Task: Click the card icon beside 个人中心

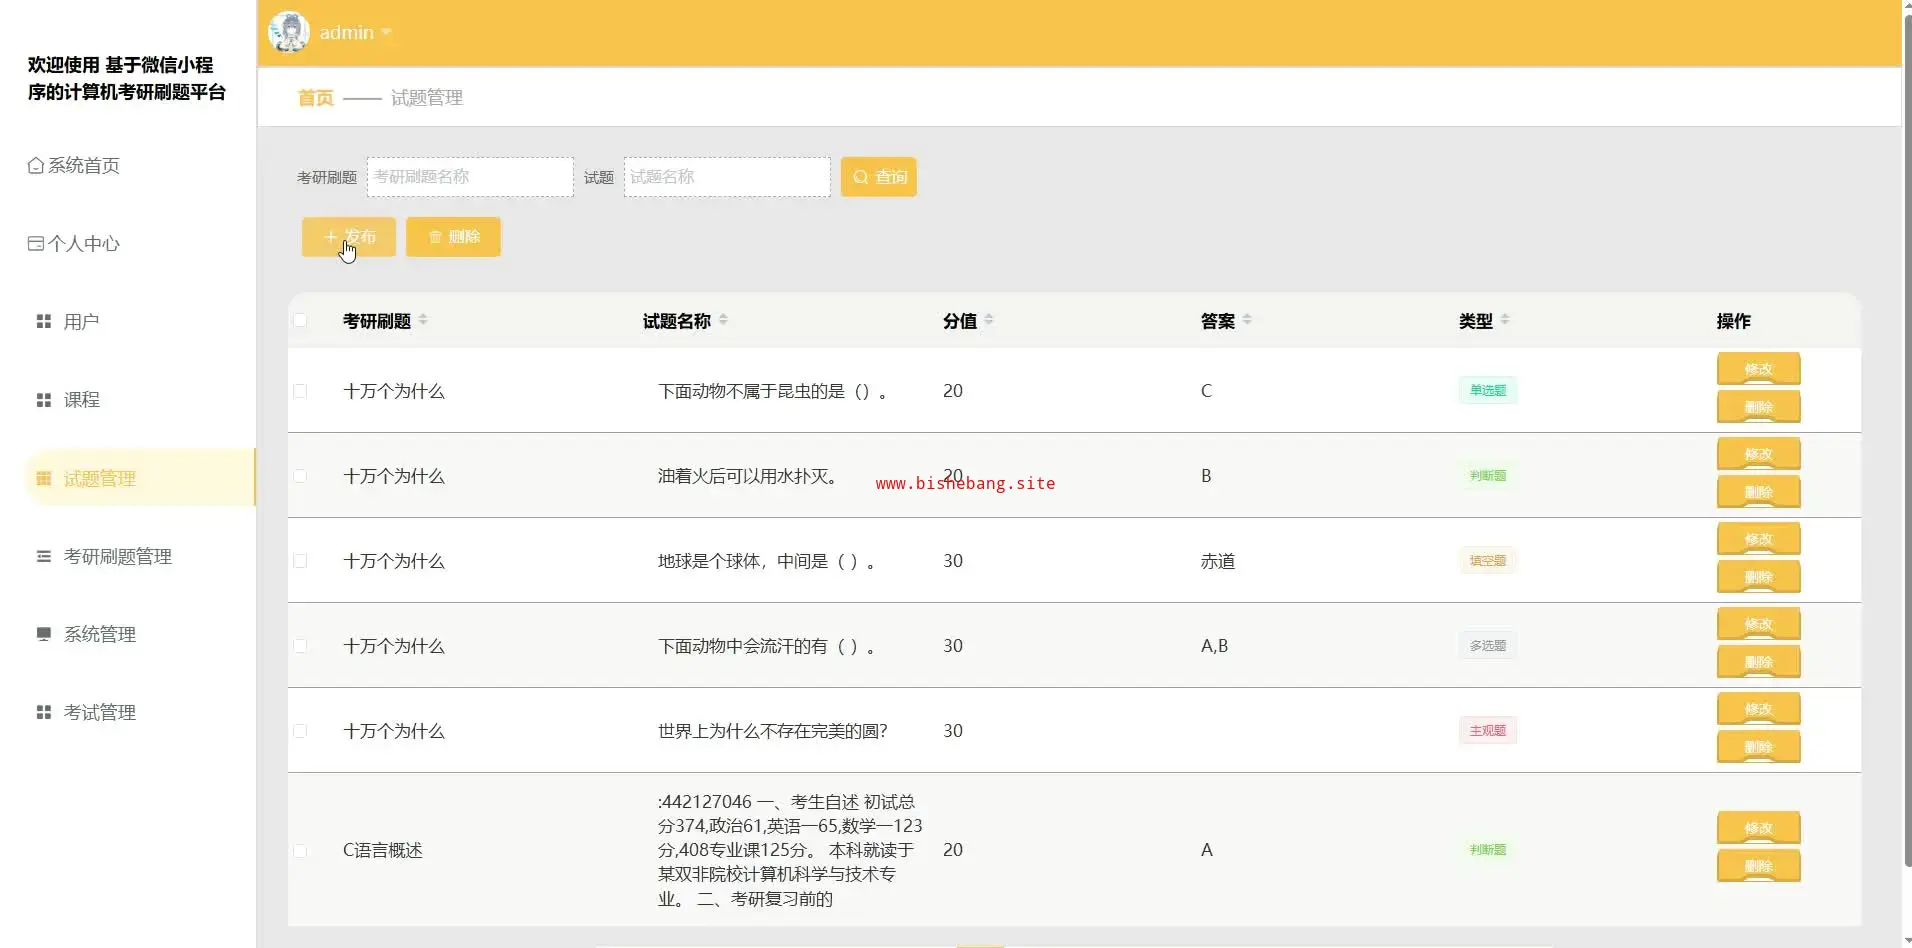Action: pos(36,244)
